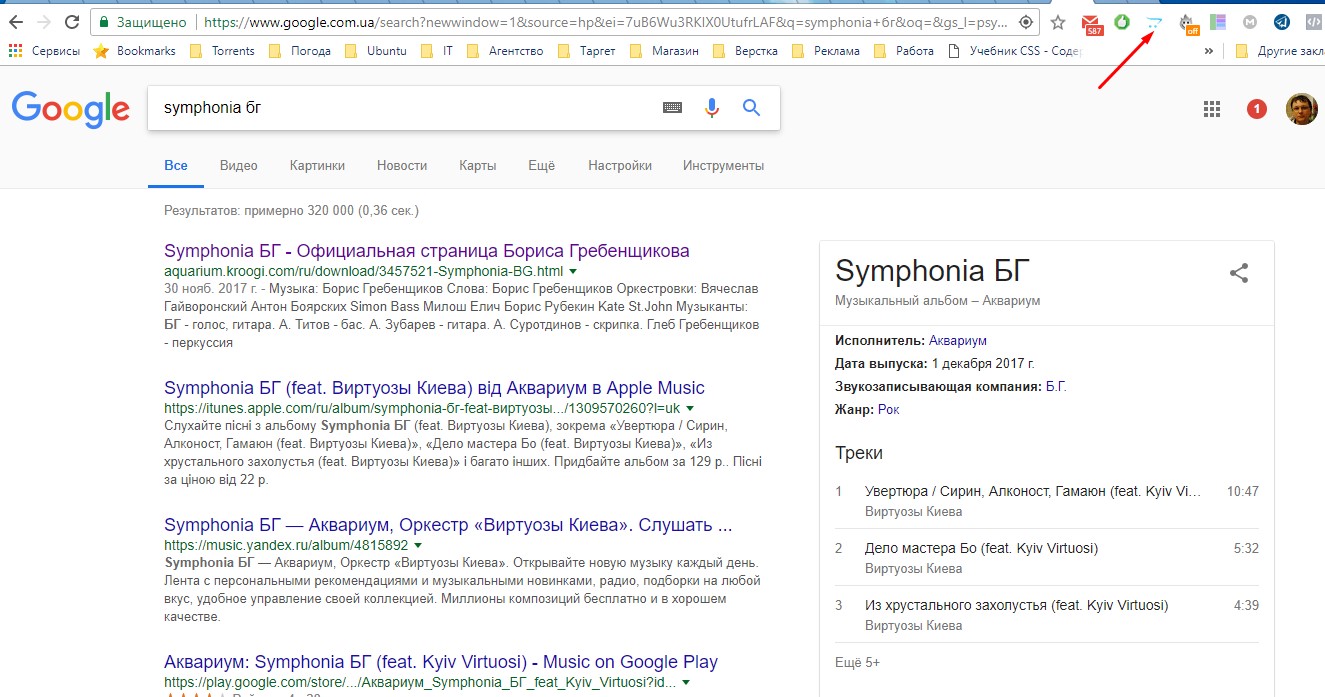Image resolution: width=1325 pixels, height=697 pixels.
Task: Open the Ubuntu bookmark folder
Action: click(x=377, y=51)
